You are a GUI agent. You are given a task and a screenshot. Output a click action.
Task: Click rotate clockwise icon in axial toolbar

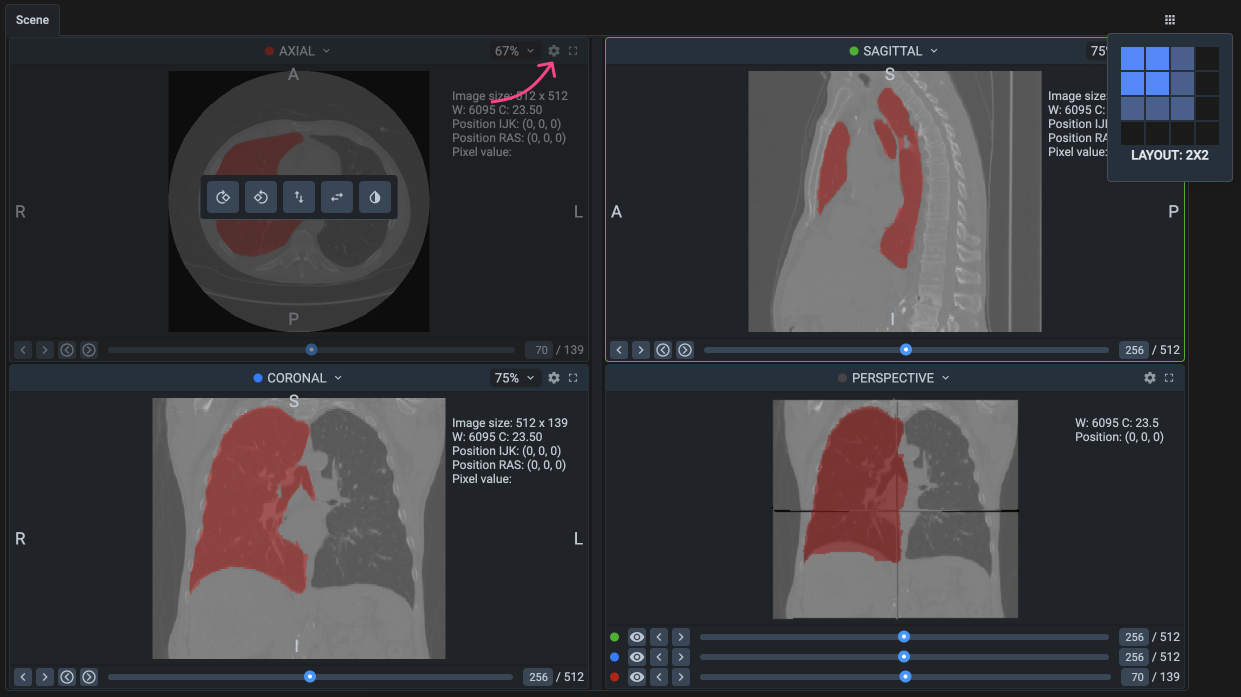(222, 198)
